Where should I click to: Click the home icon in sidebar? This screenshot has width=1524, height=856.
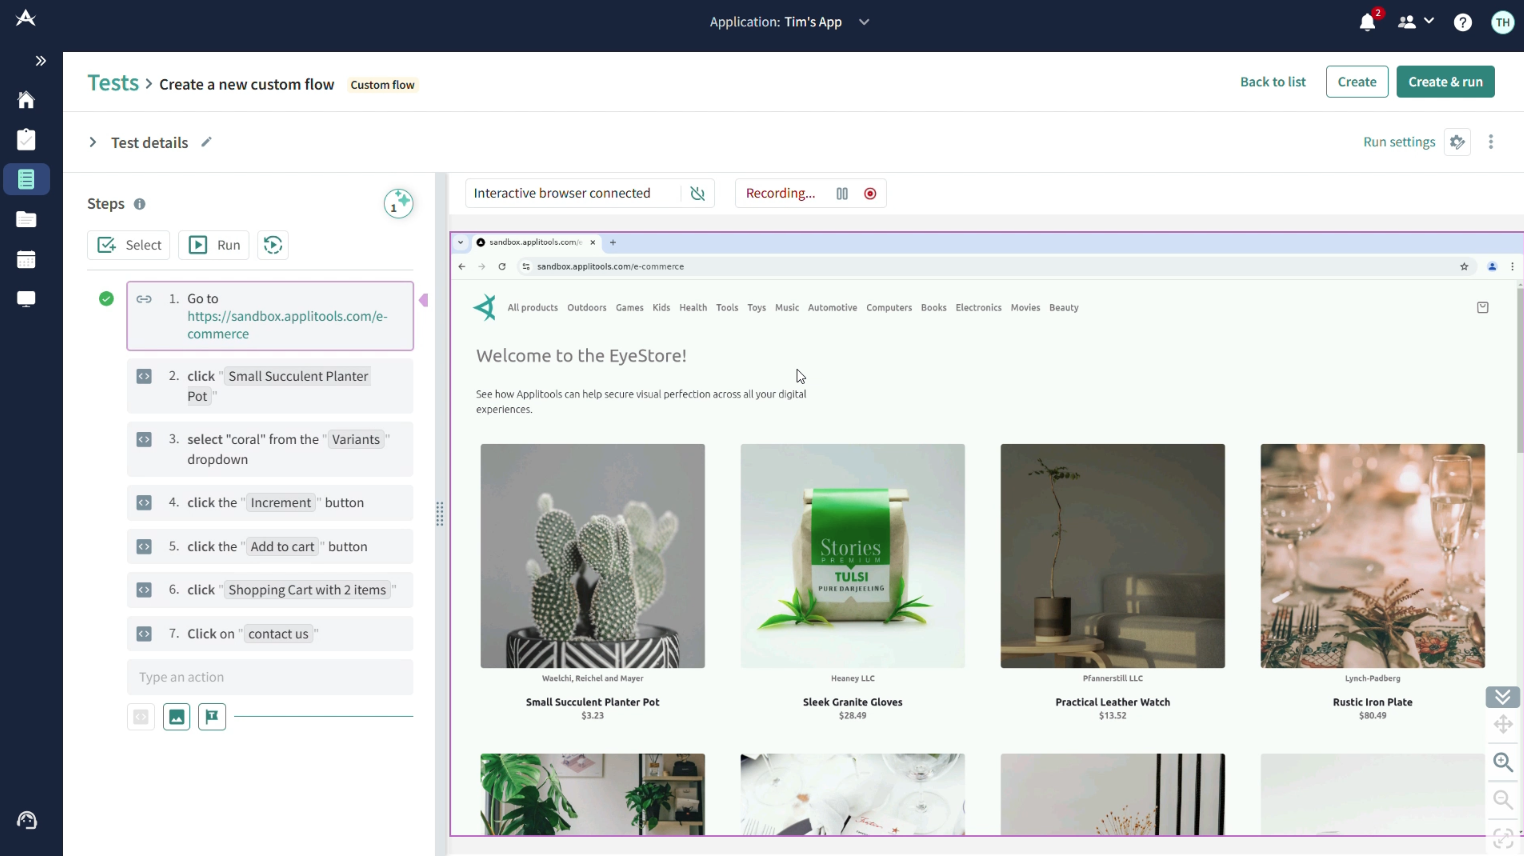pos(26,99)
